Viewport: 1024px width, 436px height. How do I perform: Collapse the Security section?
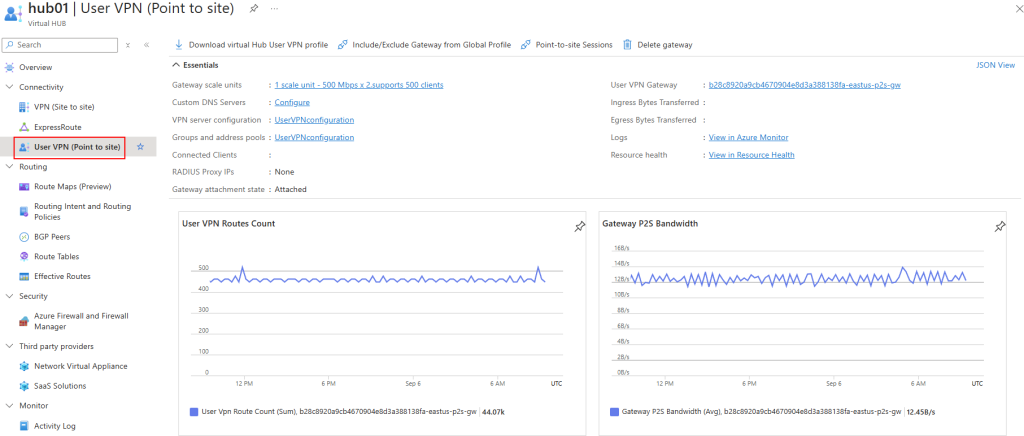coord(9,296)
